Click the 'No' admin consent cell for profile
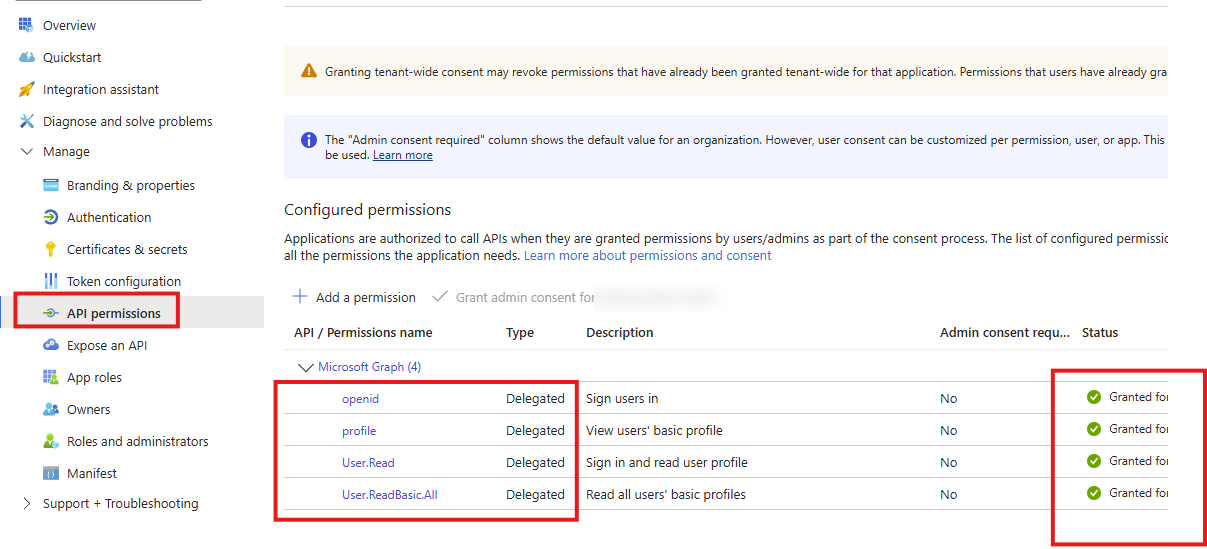This screenshot has height=549, width=1207. tap(949, 430)
